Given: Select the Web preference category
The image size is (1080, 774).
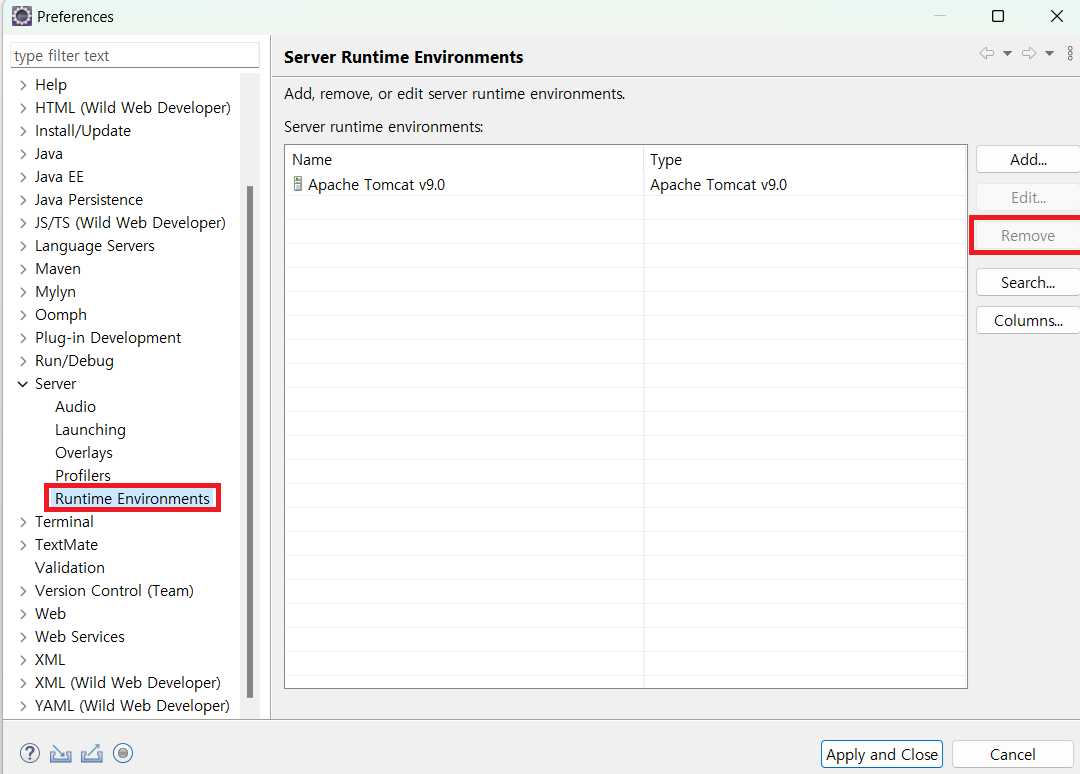Looking at the screenshot, I should pyautogui.click(x=50, y=614).
